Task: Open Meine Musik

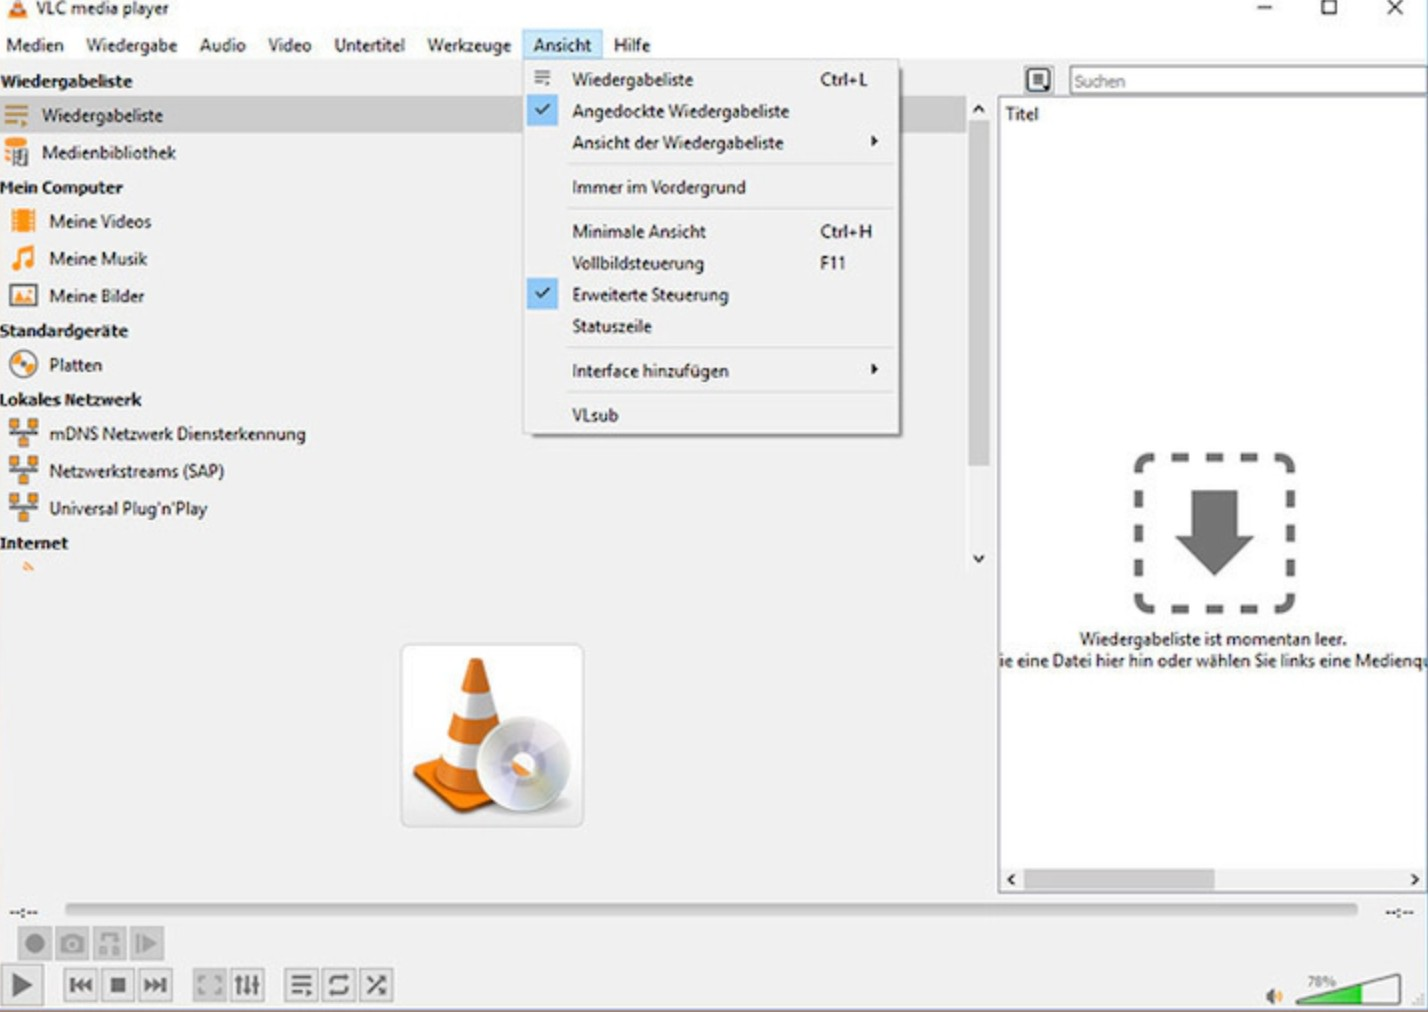Action: [98, 258]
